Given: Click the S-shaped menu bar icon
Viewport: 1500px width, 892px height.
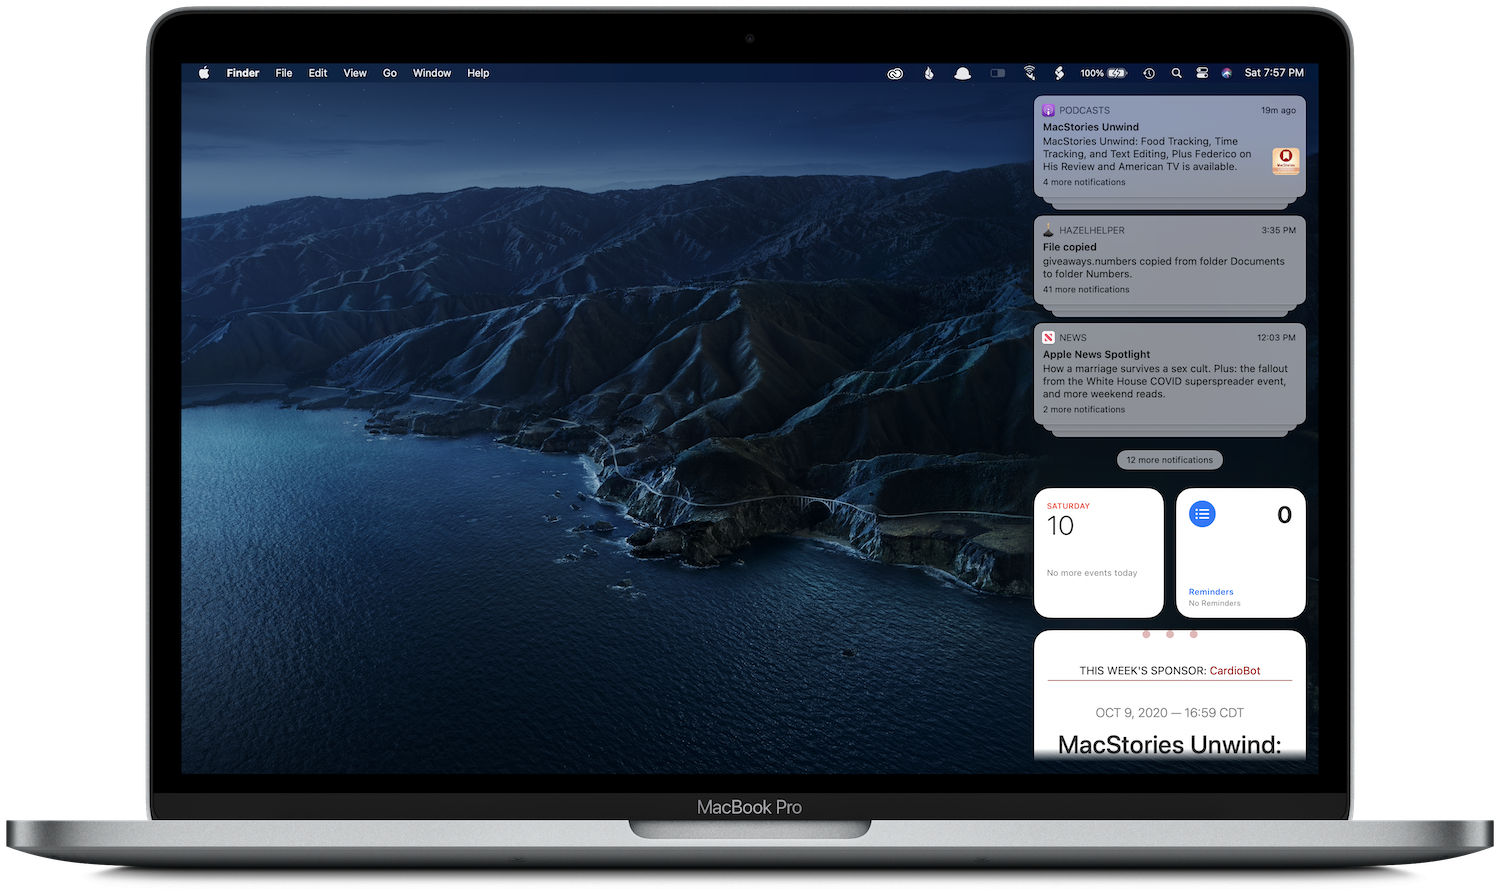Looking at the screenshot, I should (x=1059, y=73).
